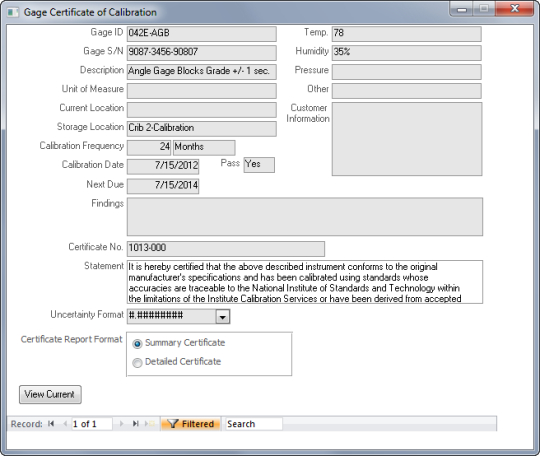The image size is (540, 456).
Task: Click the Next Due date field
Action: 163,186
